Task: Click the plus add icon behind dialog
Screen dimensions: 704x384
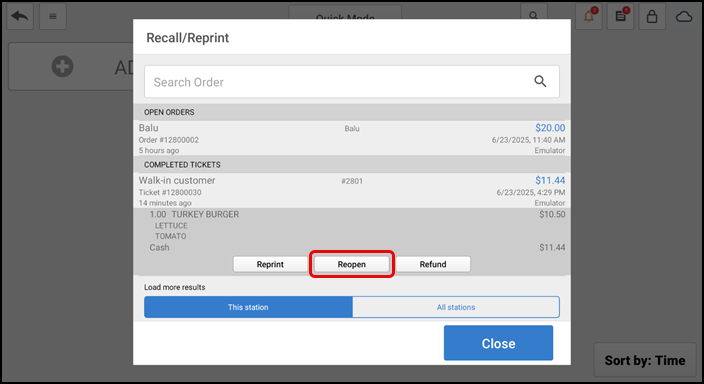Action: pos(62,66)
